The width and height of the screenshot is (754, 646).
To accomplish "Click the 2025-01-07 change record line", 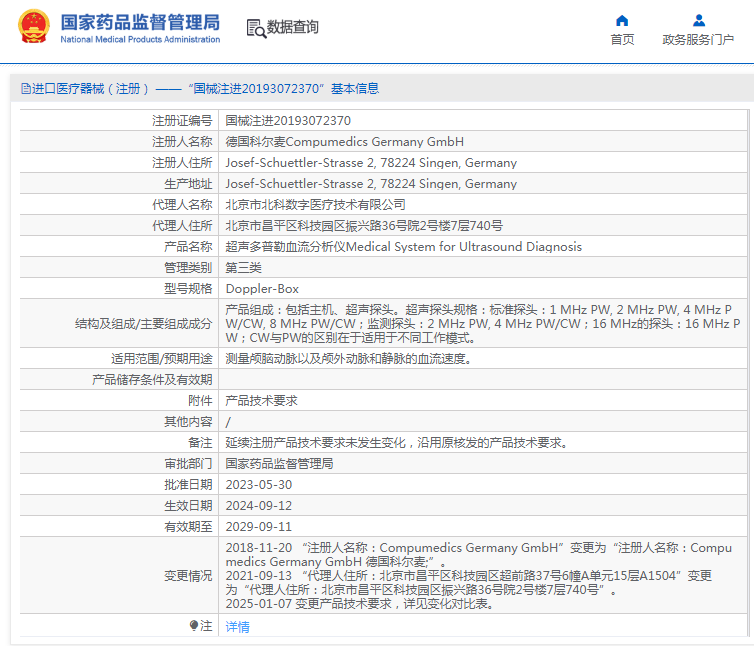I will [x=360, y=604].
